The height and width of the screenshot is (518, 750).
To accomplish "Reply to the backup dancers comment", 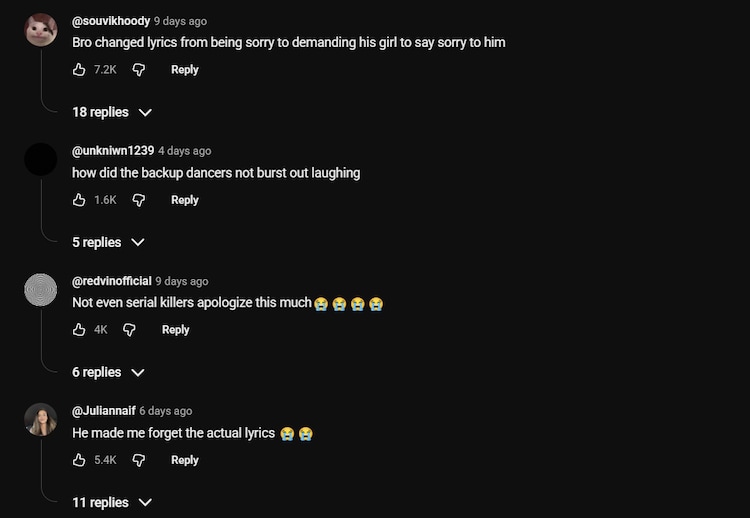I will pyautogui.click(x=185, y=200).
